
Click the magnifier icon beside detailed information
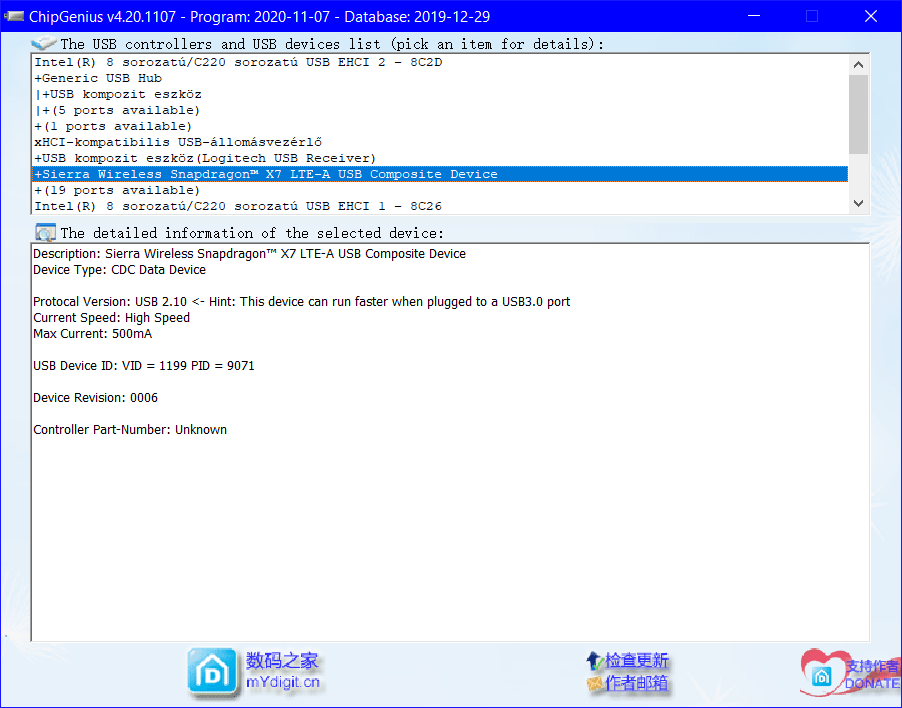click(x=45, y=232)
